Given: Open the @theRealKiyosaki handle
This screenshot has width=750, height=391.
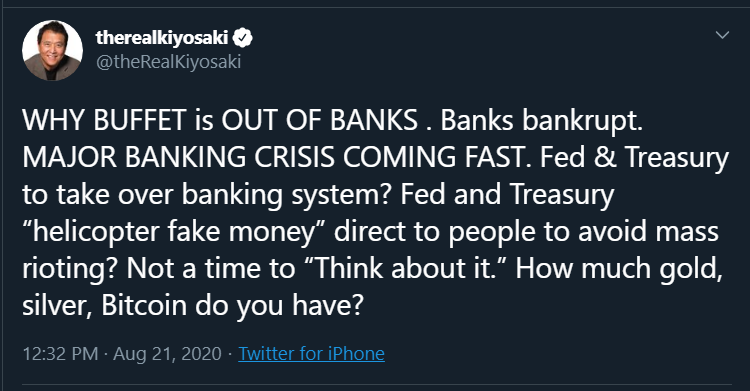Looking at the screenshot, I should (168, 62).
